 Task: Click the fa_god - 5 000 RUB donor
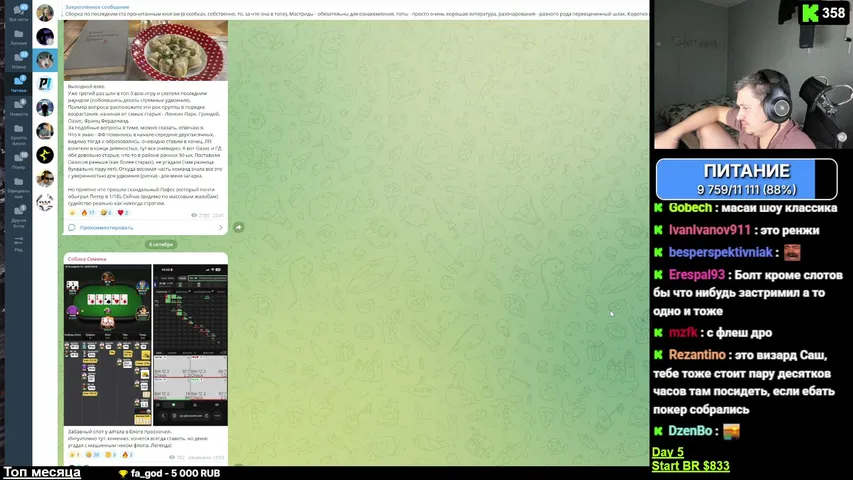coord(170,473)
